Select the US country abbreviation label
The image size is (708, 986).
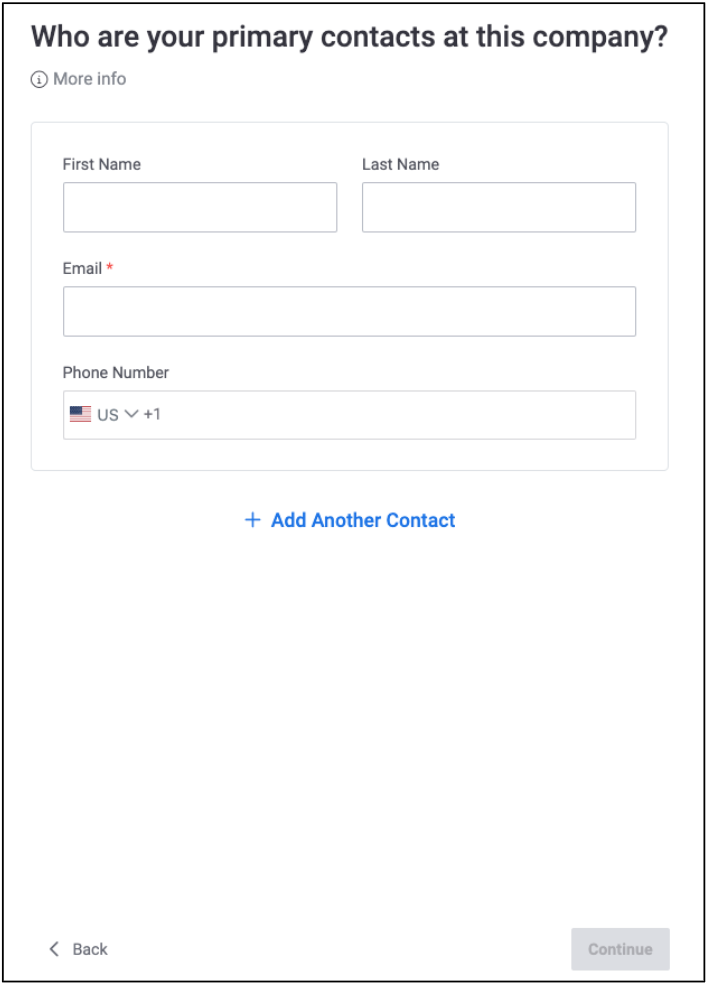108,414
